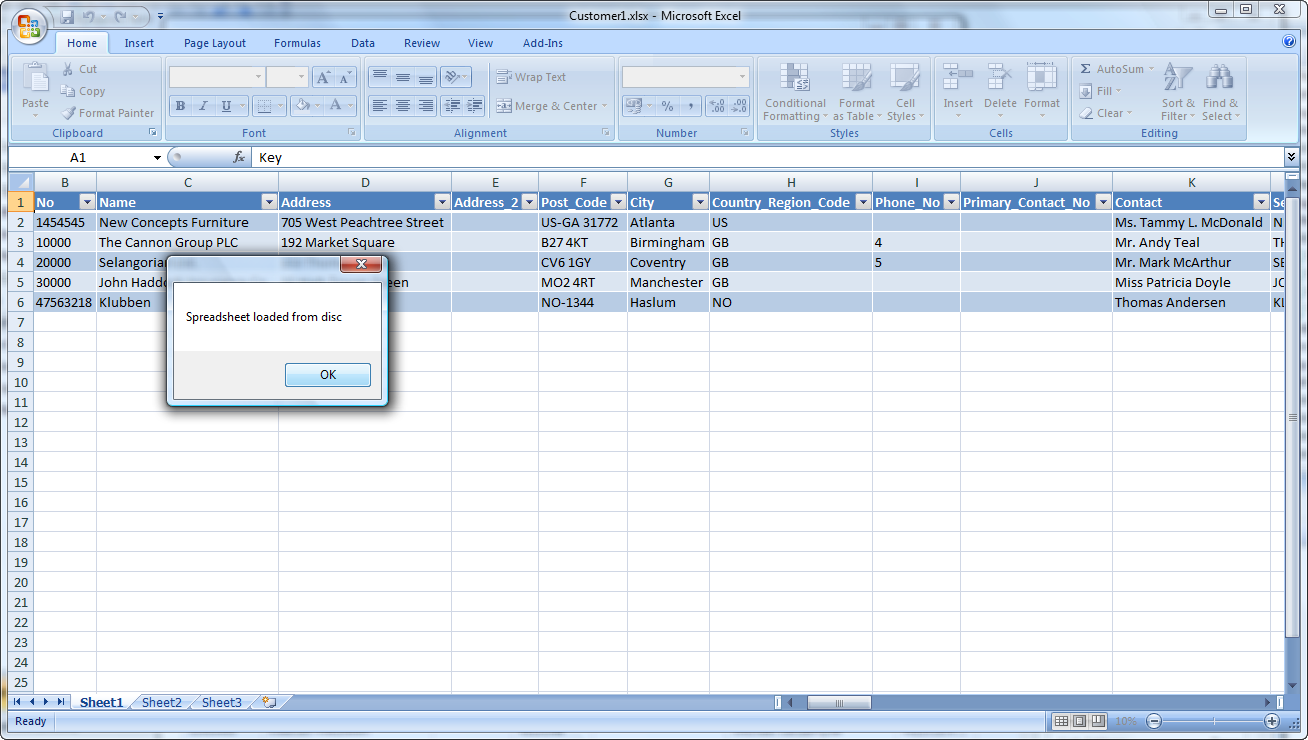The height and width of the screenshot is (740, 1308).
Task: Toggle Align Text Left
Action: tap(379, 106)
